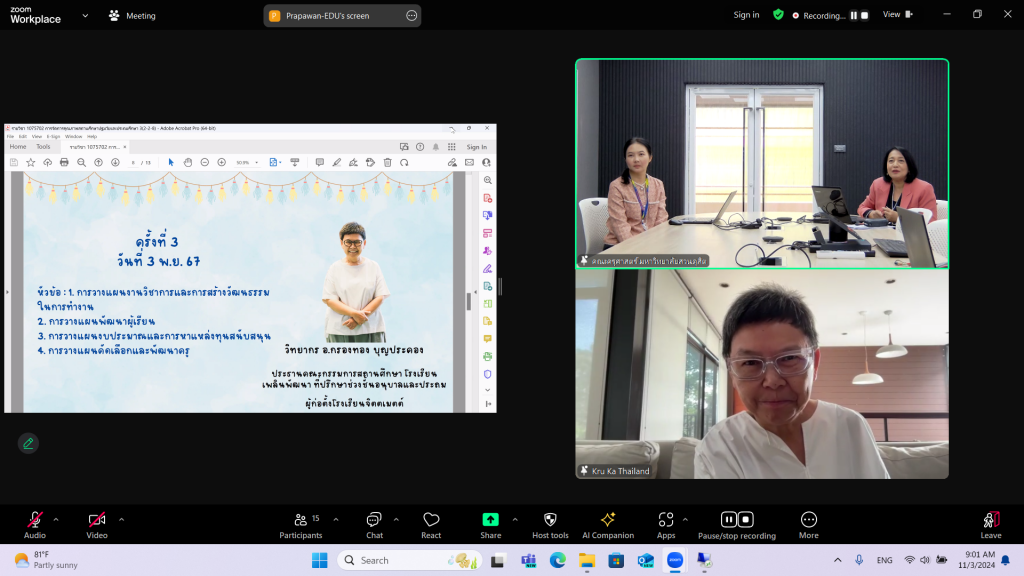Open the Zoom Workplace dropdown arrow
This screenshot has width=1024, height=576.
coord(84,16)
